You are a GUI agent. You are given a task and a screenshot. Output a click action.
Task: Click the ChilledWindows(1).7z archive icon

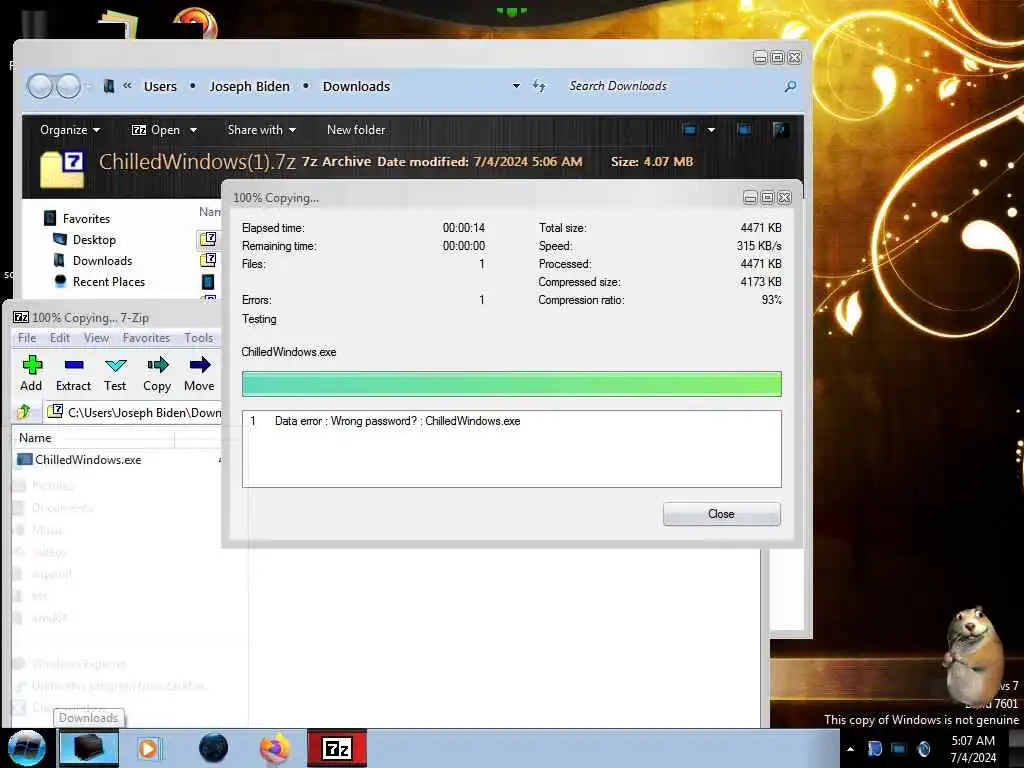coord(62,169)
